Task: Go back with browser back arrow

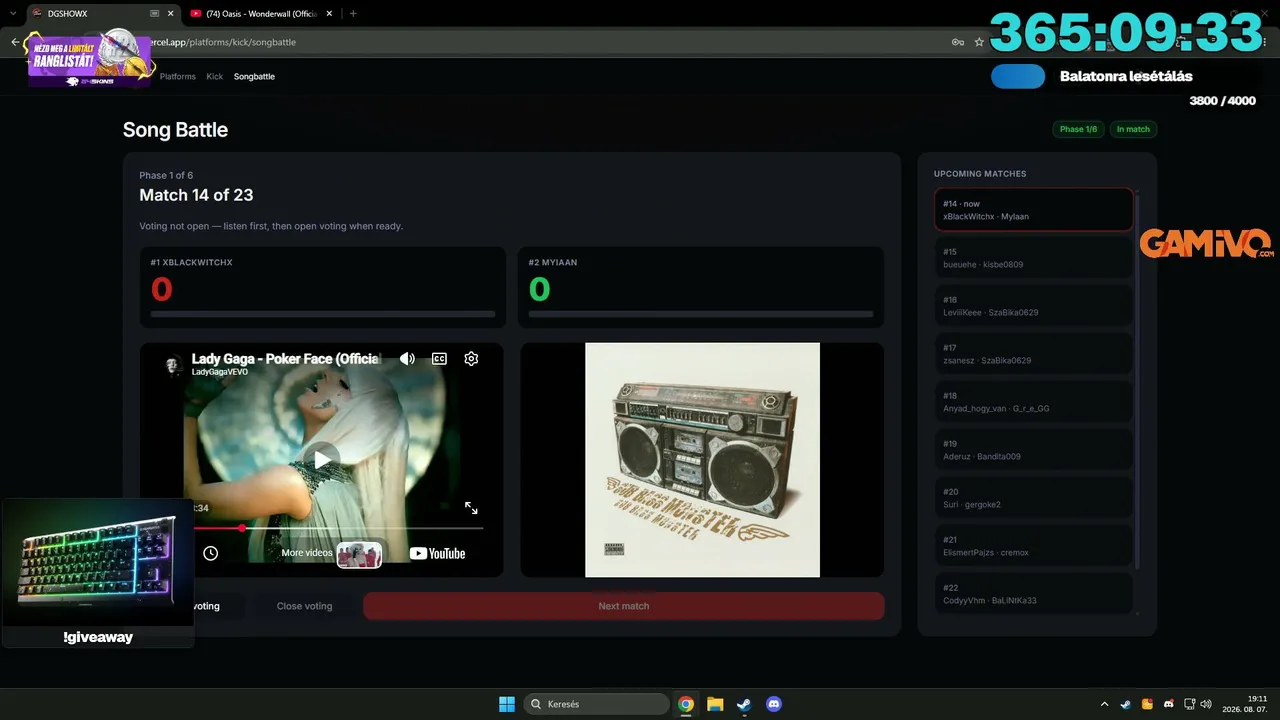Action: [x=15, y=42]
